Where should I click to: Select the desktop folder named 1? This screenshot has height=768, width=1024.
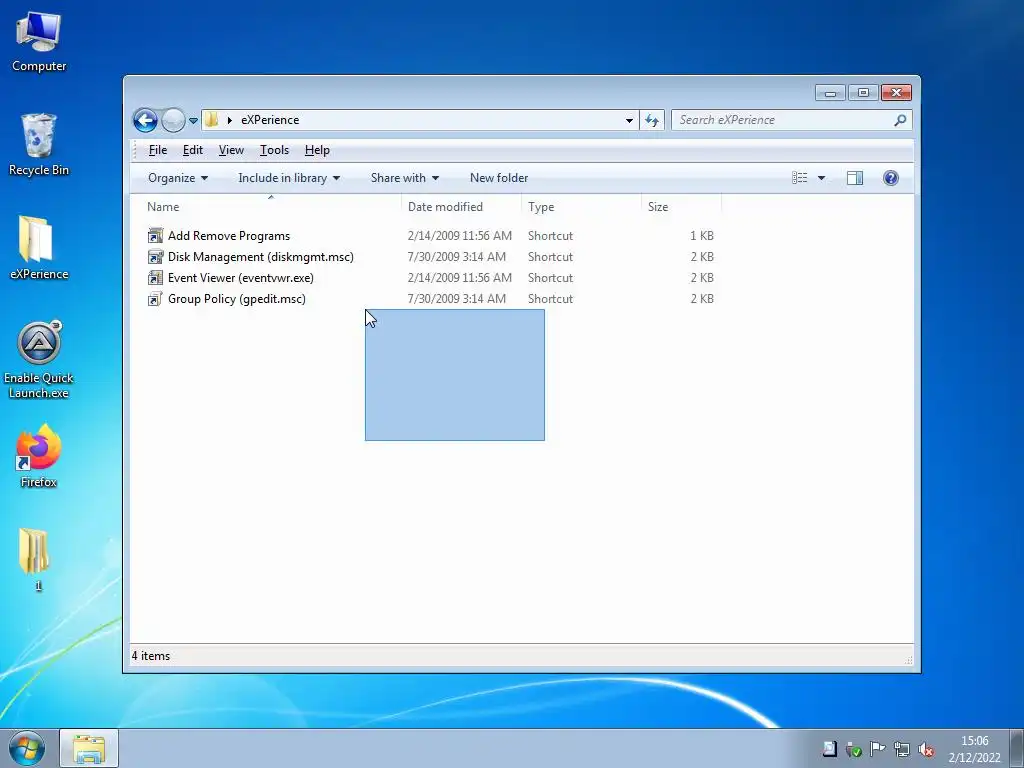36,559
